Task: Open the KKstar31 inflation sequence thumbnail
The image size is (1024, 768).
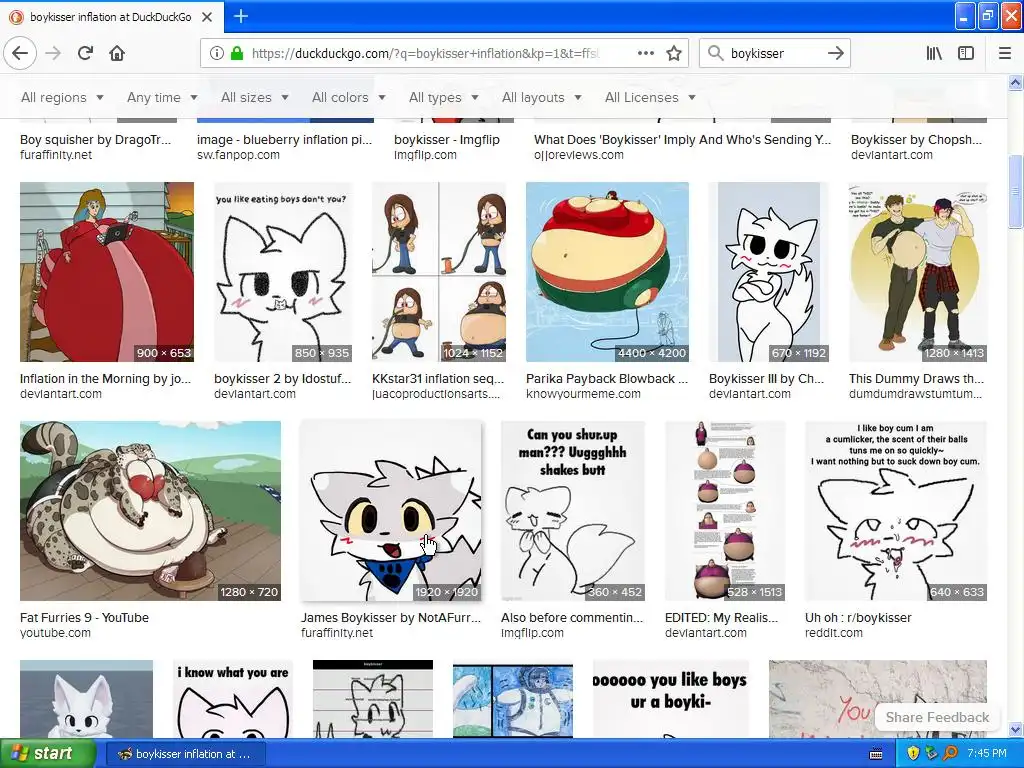Action: pos(439,272)
